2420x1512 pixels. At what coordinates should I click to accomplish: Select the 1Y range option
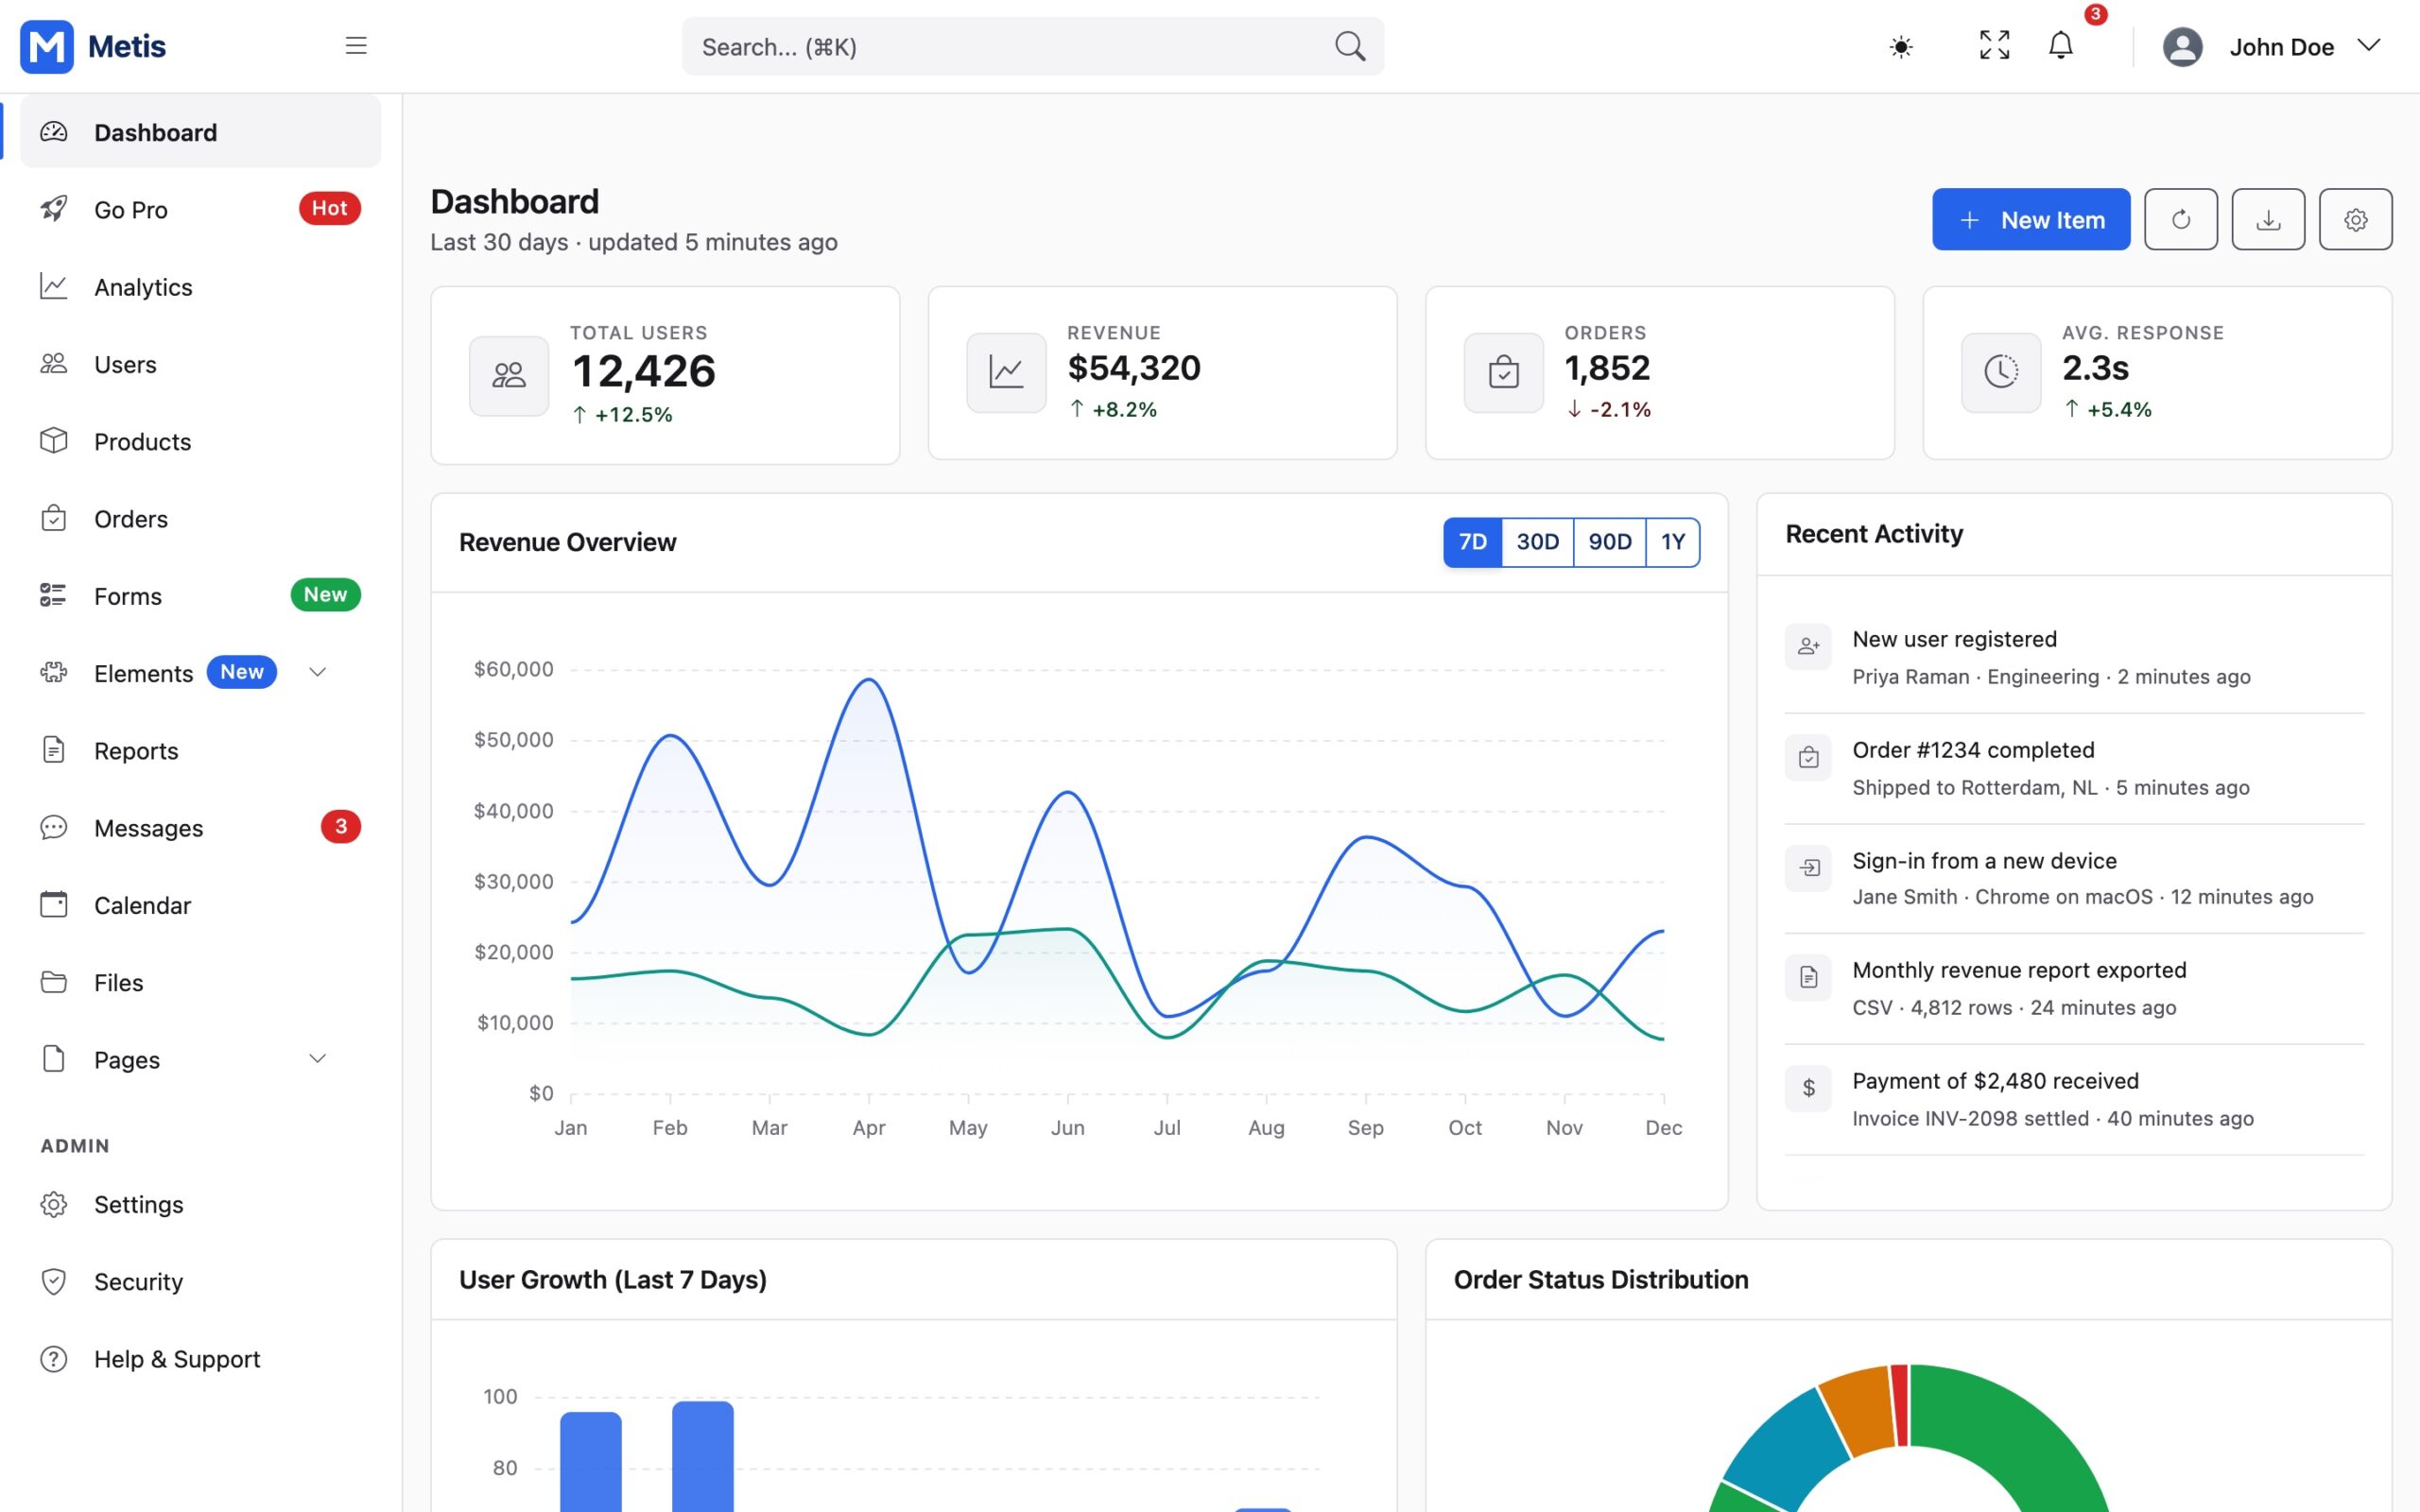1673,542
